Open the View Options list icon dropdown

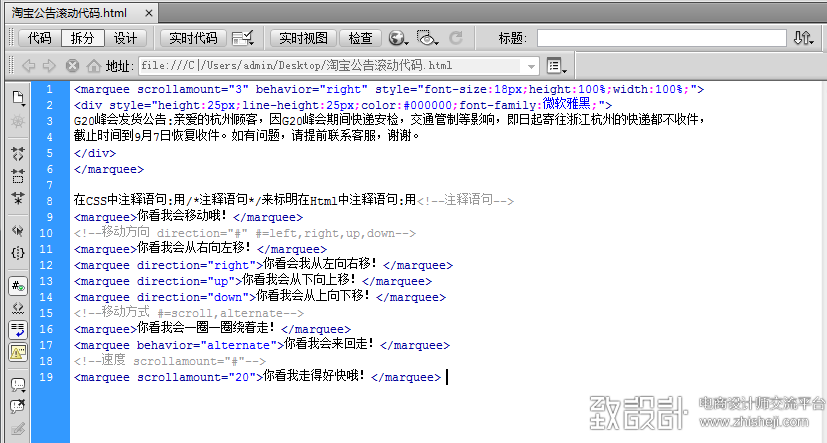[557, 66]
